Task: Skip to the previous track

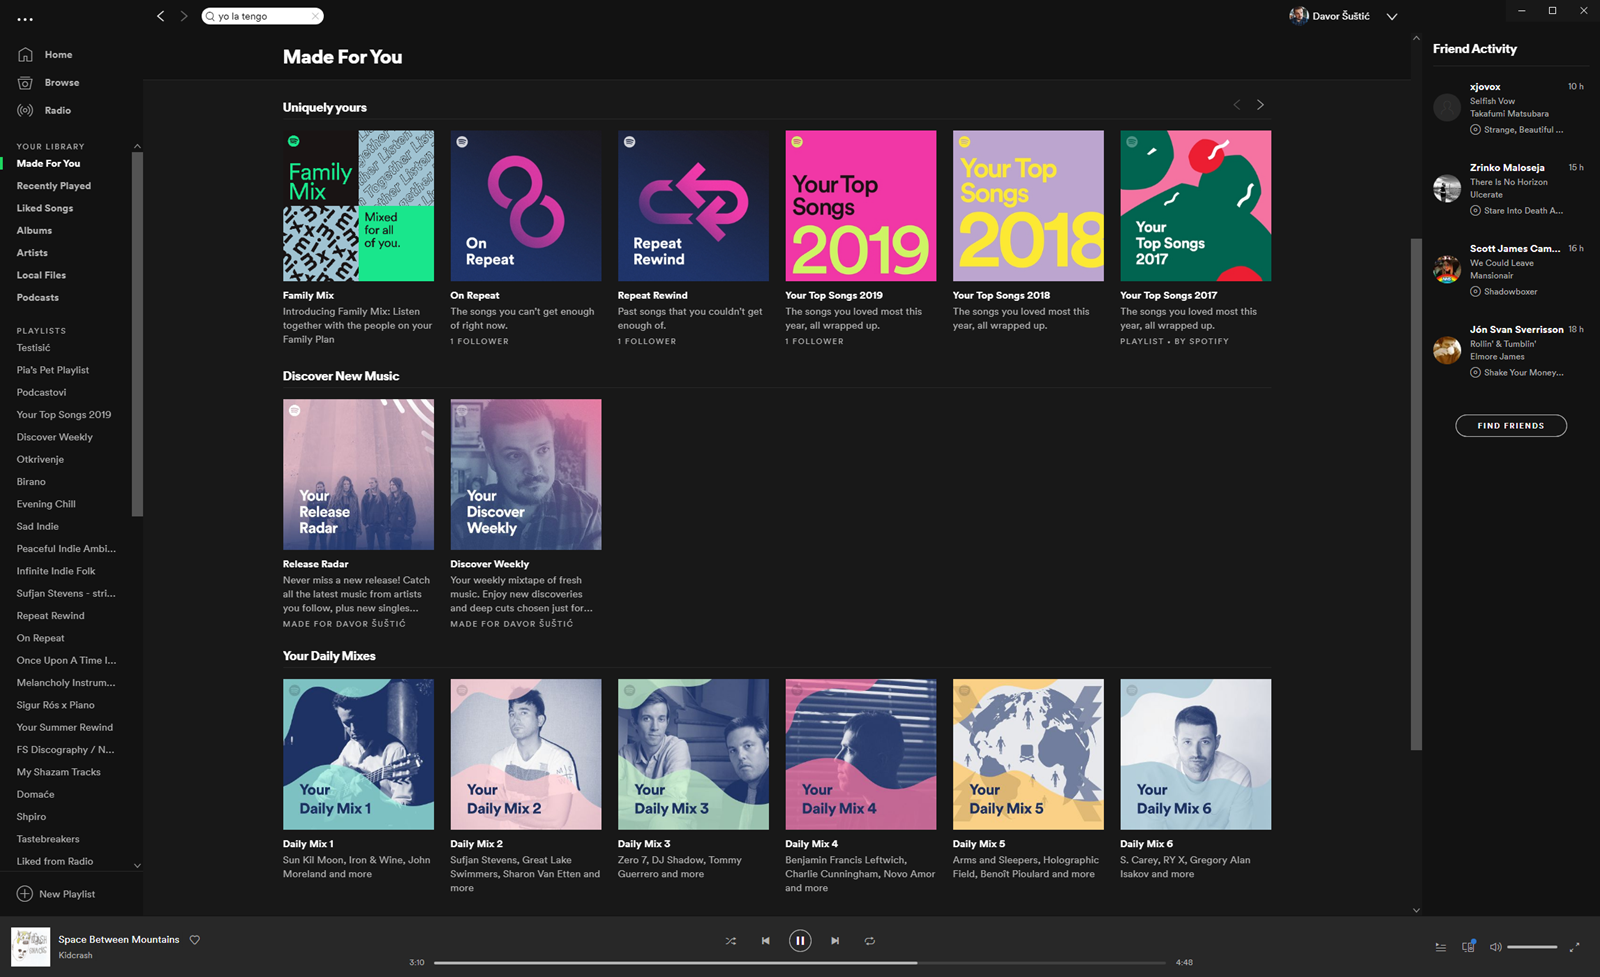Action: point(766,941)
